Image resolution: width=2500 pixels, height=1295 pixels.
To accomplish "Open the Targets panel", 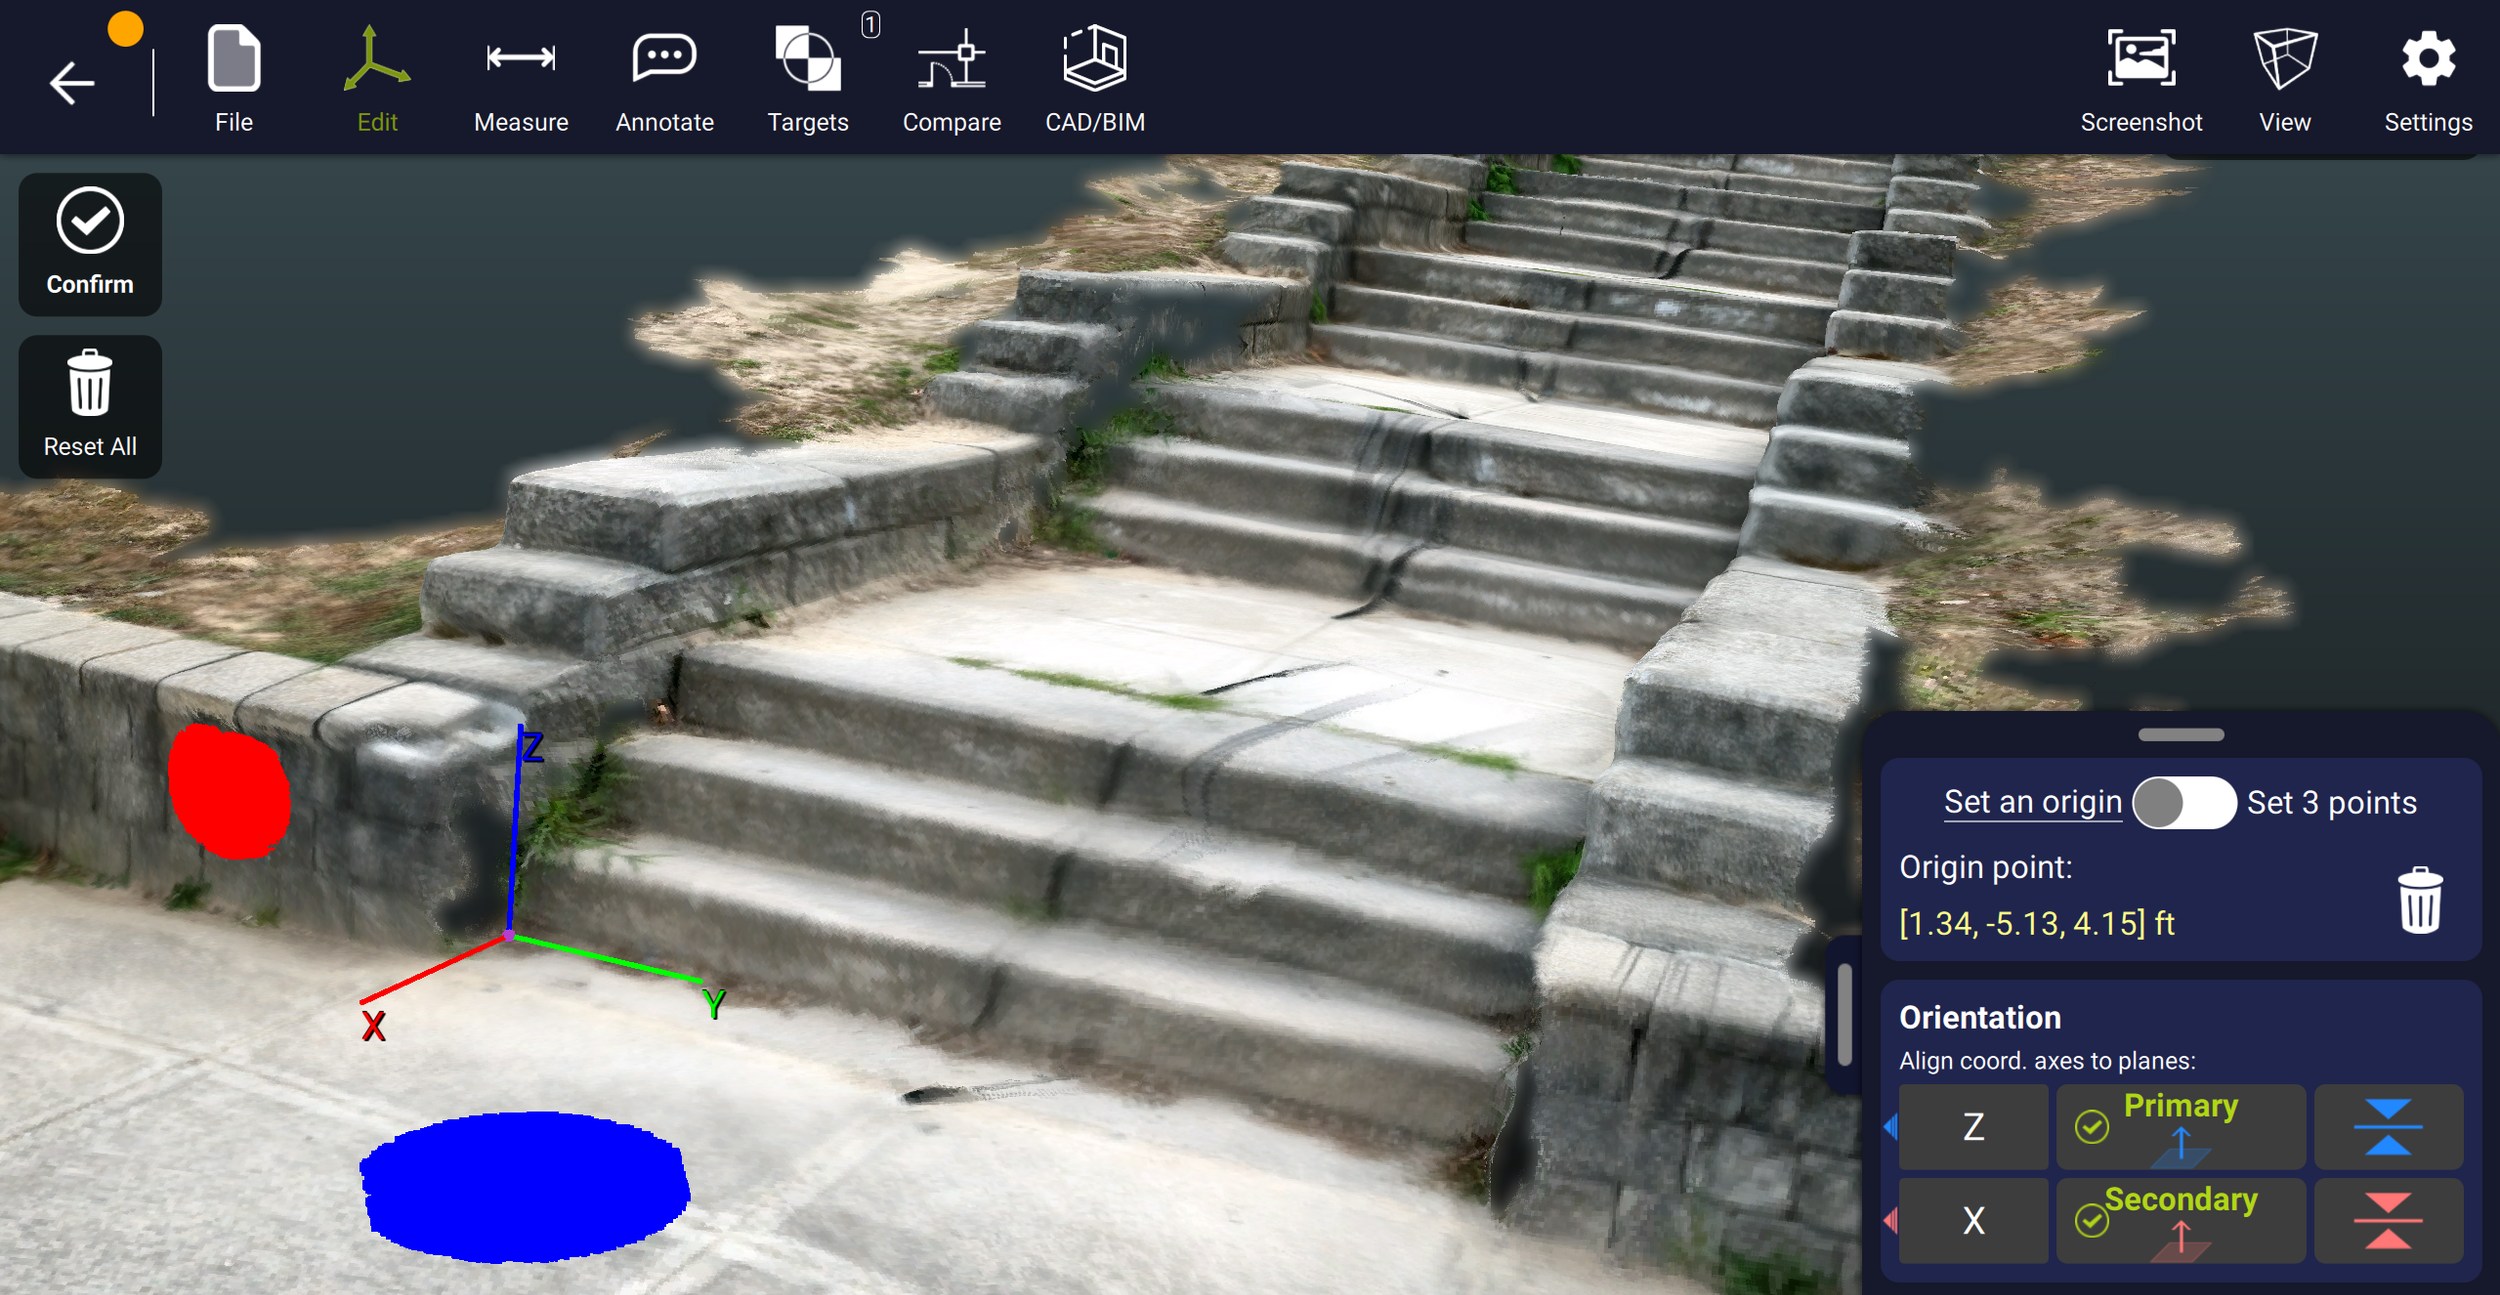I will tap(807, 78).
